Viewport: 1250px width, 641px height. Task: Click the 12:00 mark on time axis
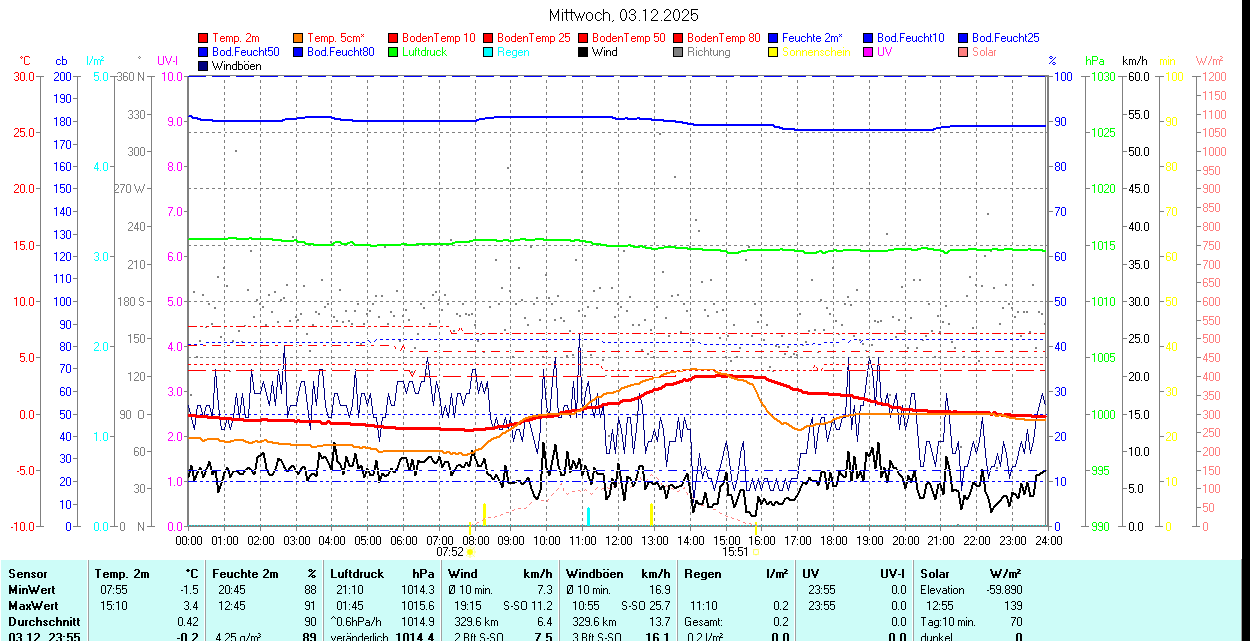tap(619, 540)
